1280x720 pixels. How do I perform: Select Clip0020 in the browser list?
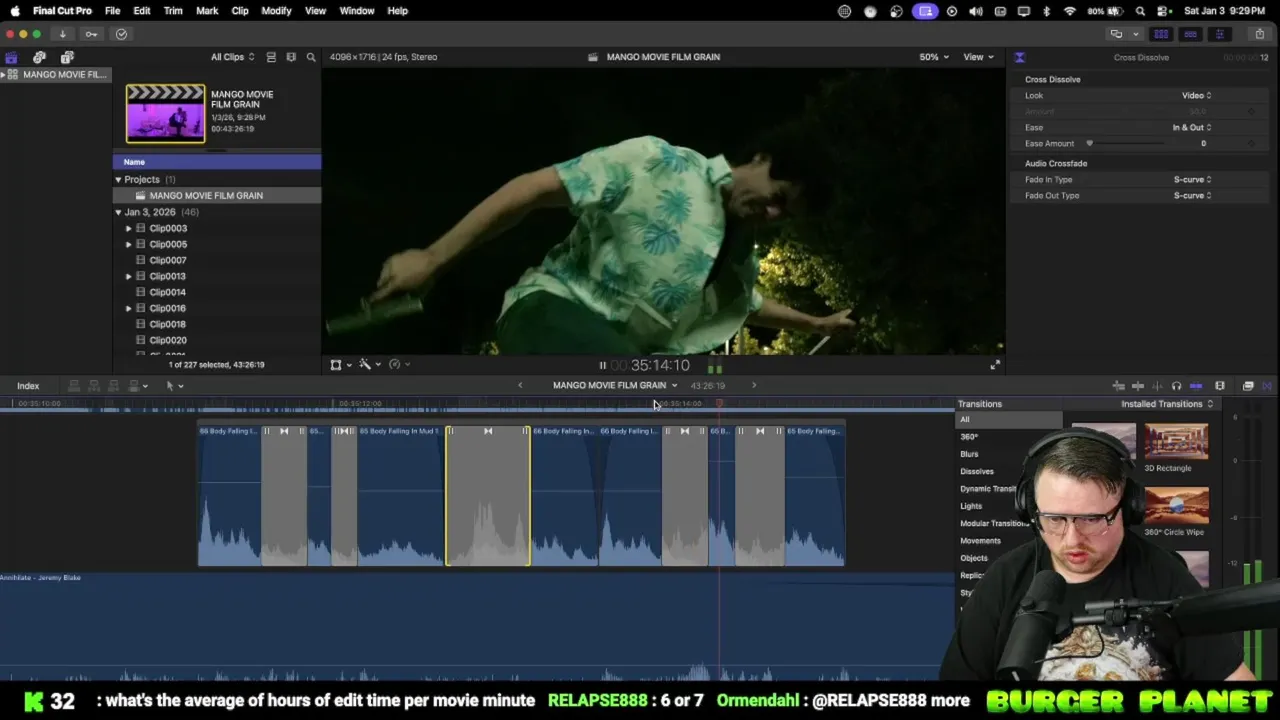(167, 340)
